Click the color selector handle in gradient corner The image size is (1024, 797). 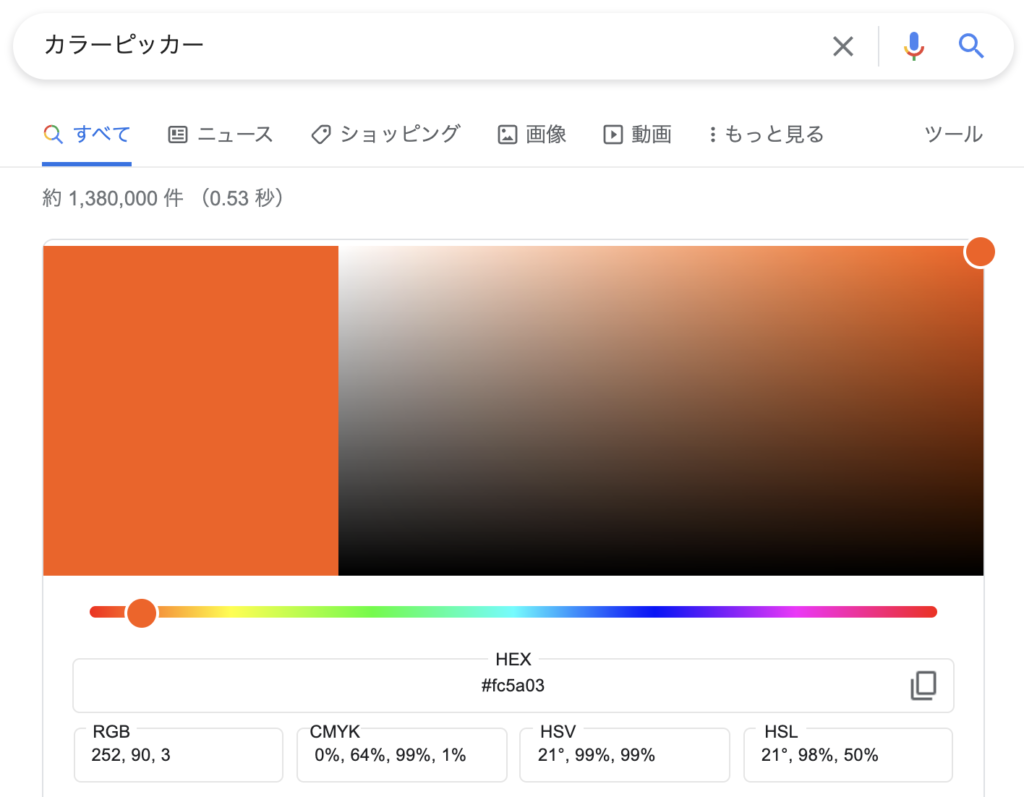coord(980,252)
